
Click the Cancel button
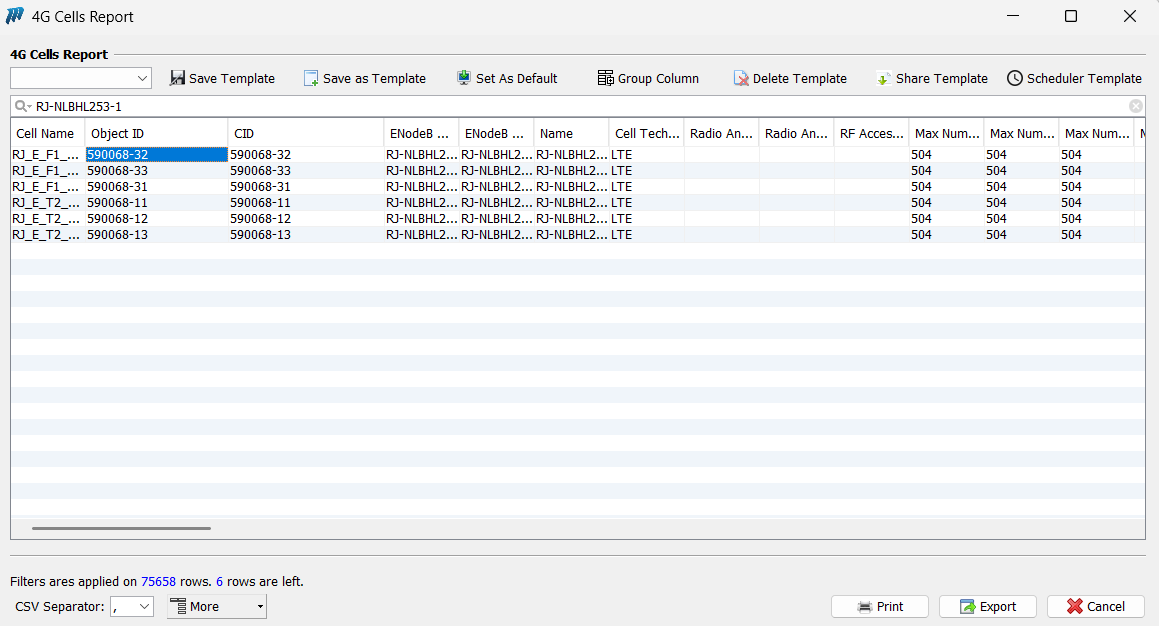[1095, 606]
